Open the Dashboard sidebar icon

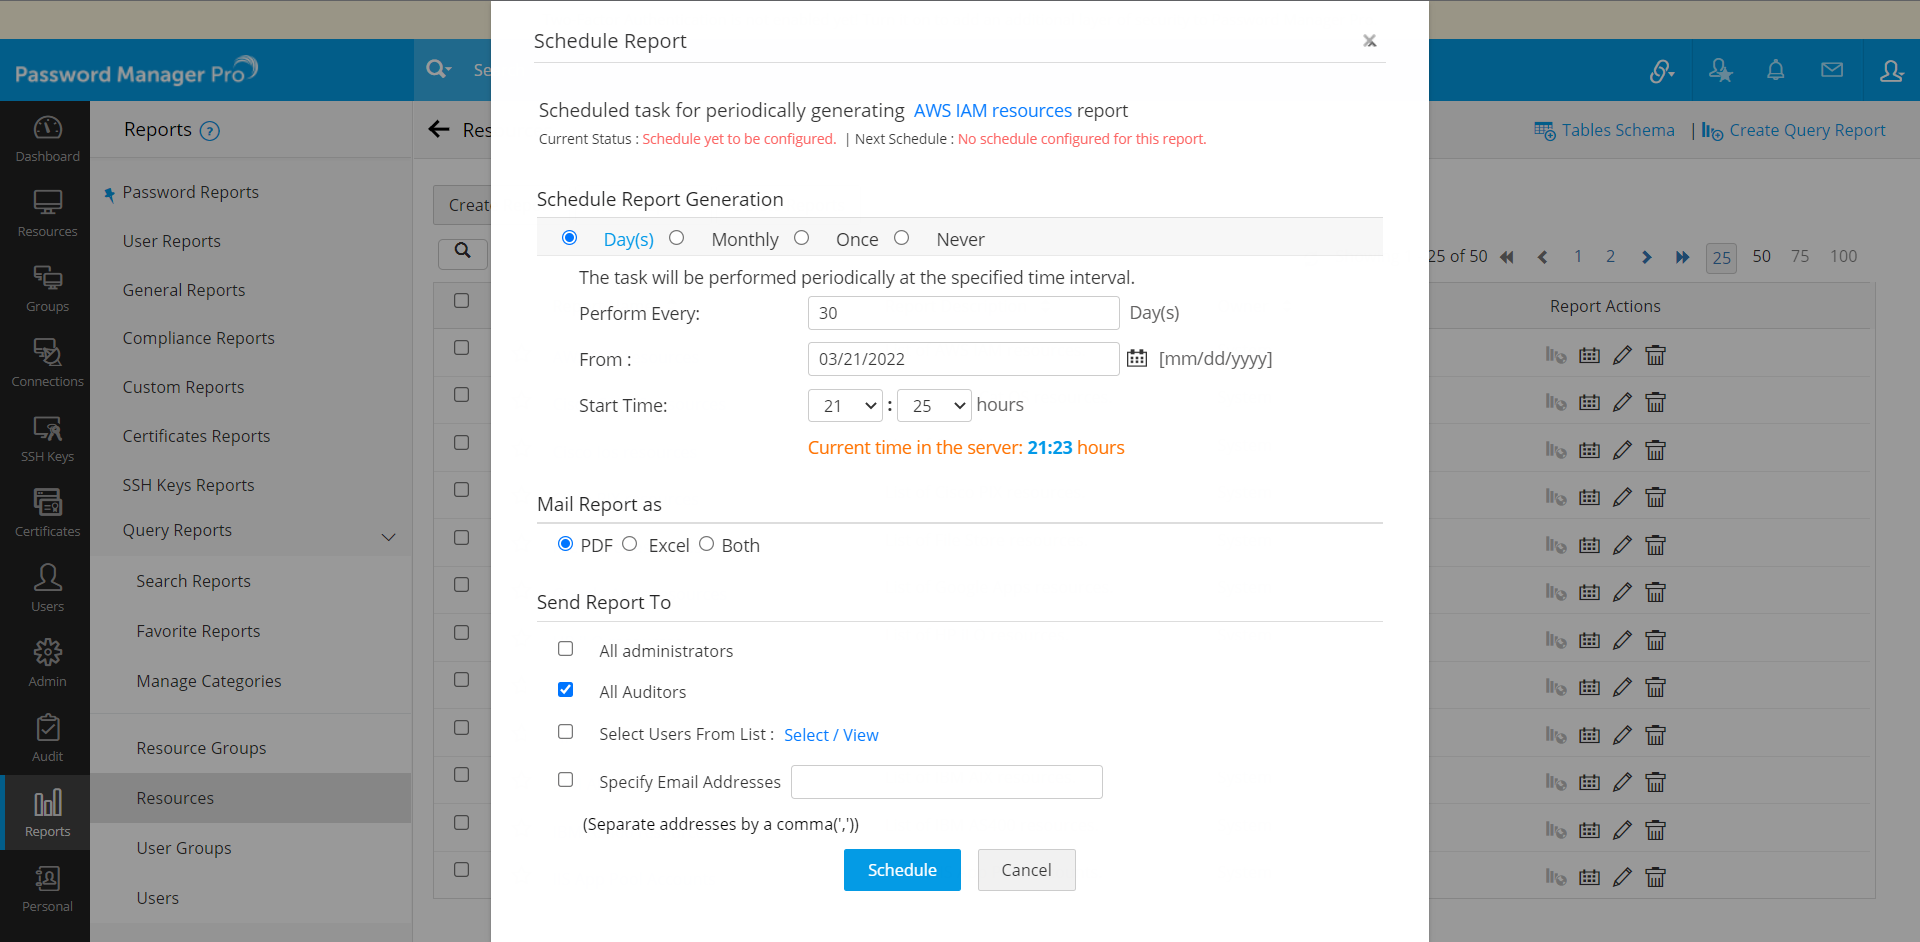click(x=47, y=138)
